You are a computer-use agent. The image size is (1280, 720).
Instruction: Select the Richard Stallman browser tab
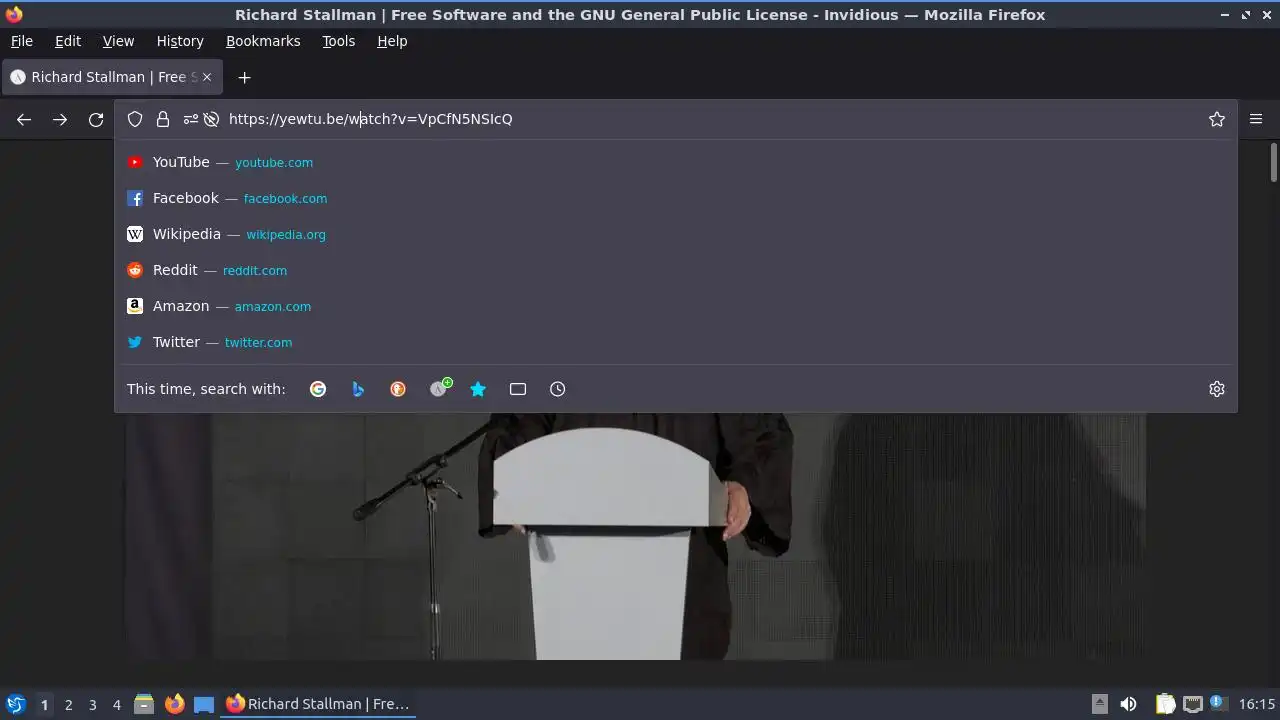point(112,77)
